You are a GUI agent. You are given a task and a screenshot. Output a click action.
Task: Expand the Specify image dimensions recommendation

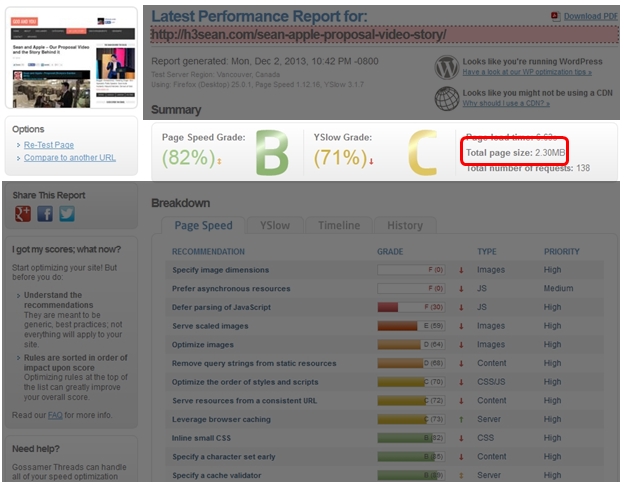[220, 270]
